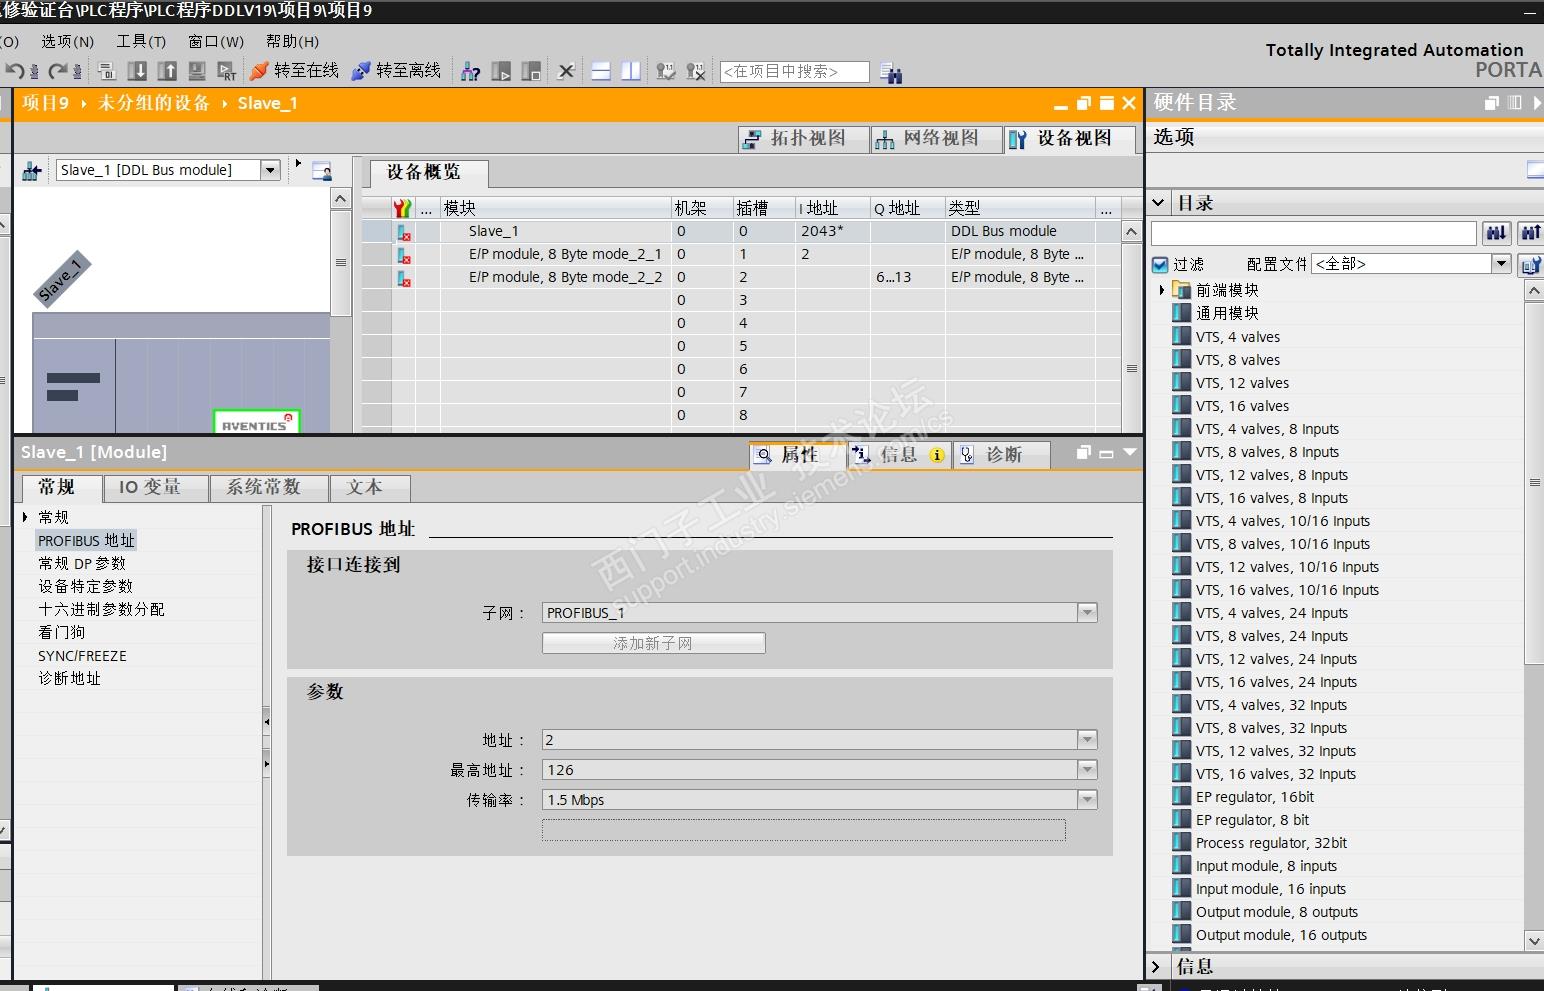Select 诊断地址 in property tree
1544x991 pixels.
pyautogui.click(x=70, y=678)
